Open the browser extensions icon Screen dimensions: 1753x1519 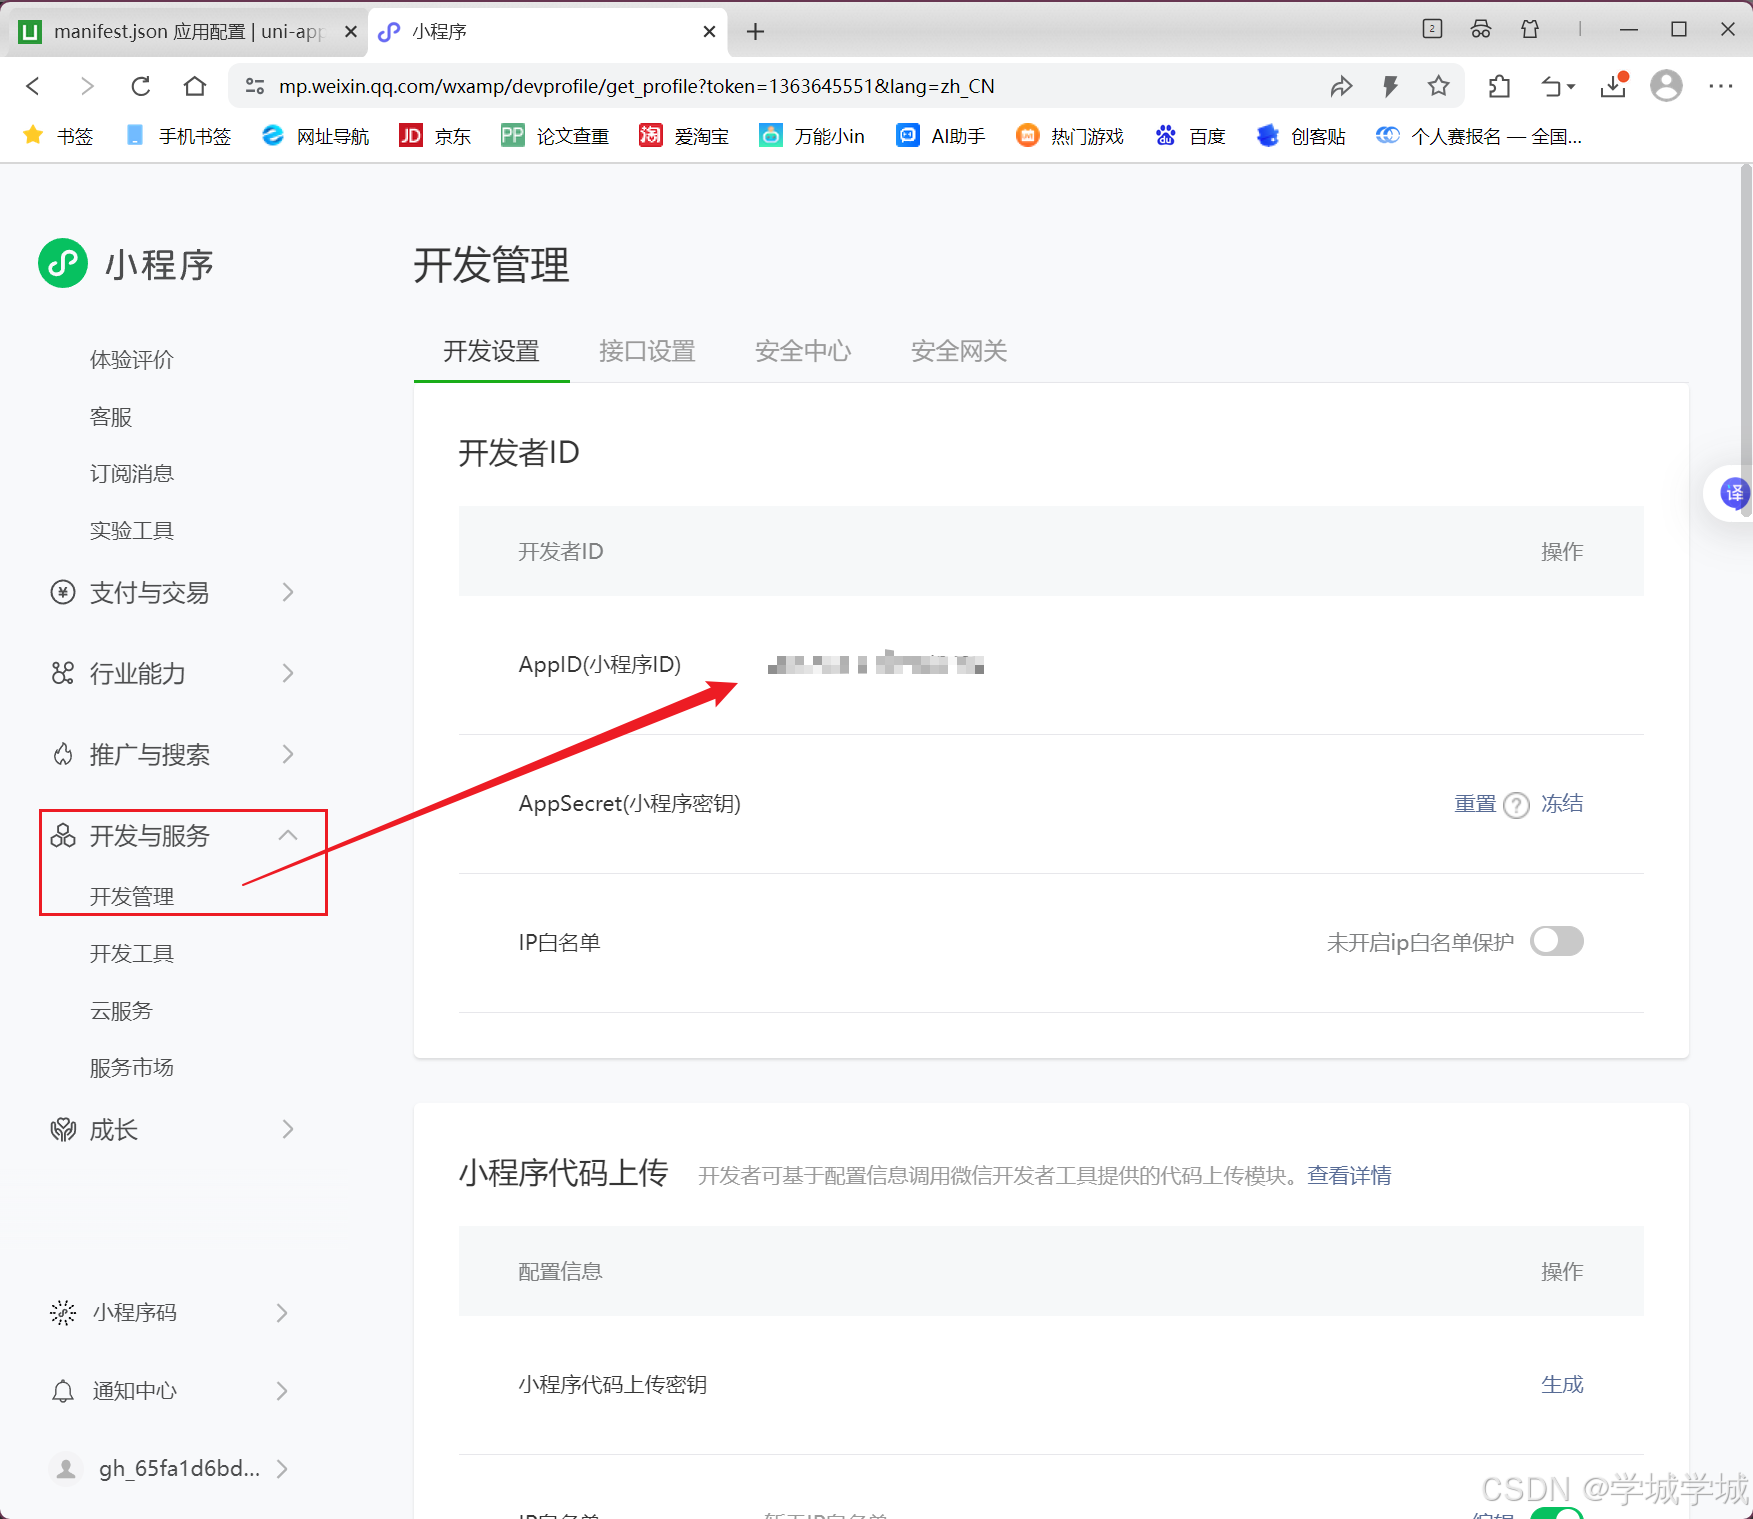(1498, 86)
